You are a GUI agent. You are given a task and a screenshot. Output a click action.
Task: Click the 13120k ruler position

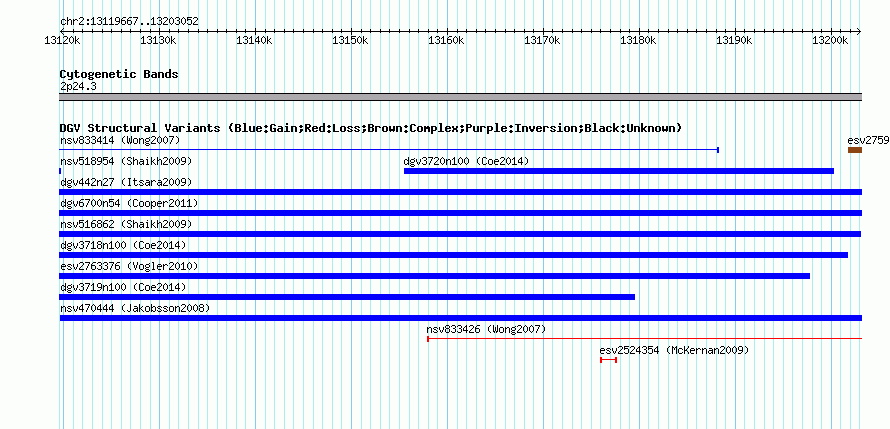point(62,40)
